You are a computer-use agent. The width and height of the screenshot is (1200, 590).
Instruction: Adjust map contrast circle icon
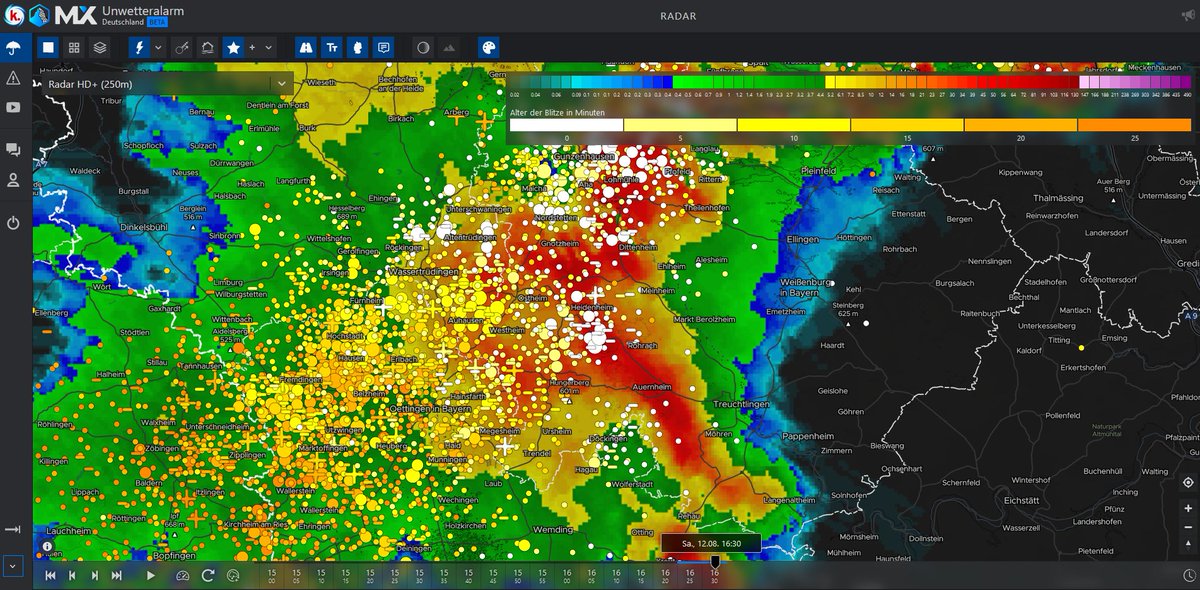(423, 47)
